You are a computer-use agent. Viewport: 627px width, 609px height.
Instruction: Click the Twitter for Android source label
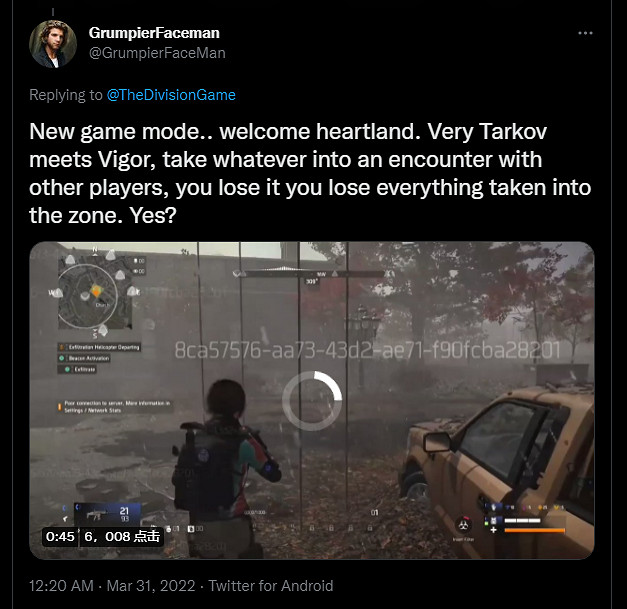(x=271, y=586)
